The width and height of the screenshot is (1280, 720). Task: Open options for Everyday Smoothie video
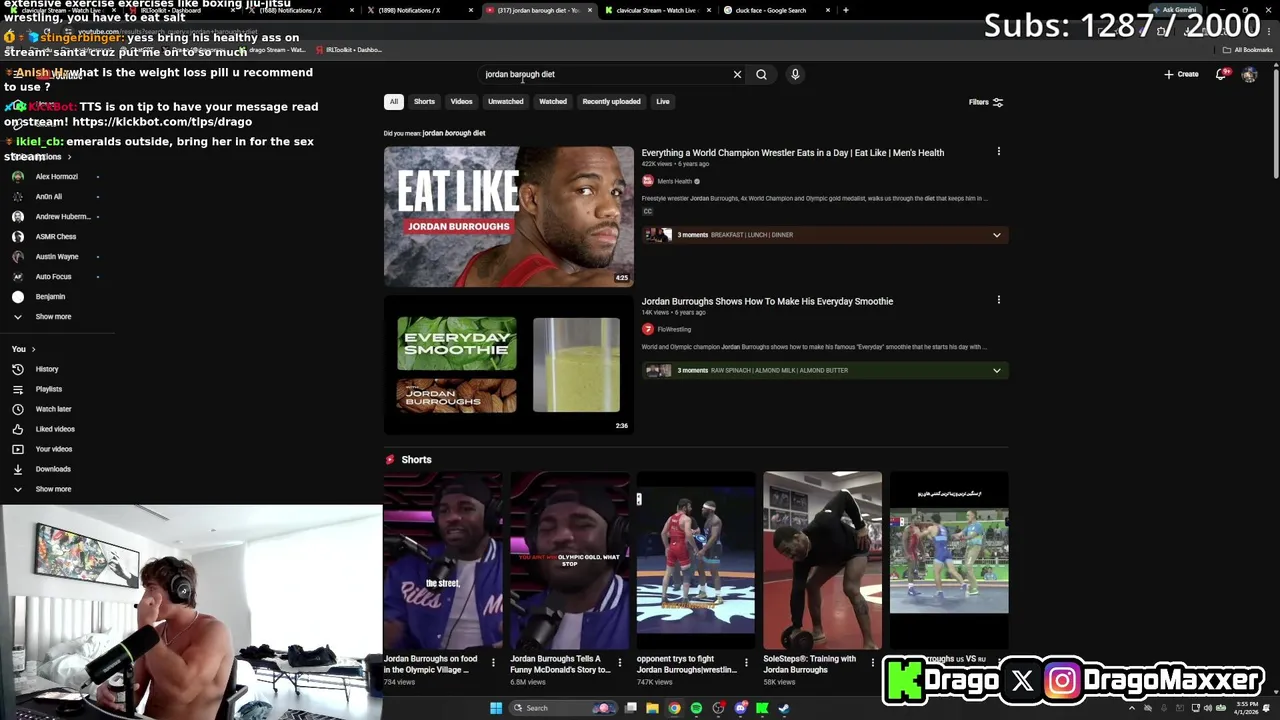998,300
